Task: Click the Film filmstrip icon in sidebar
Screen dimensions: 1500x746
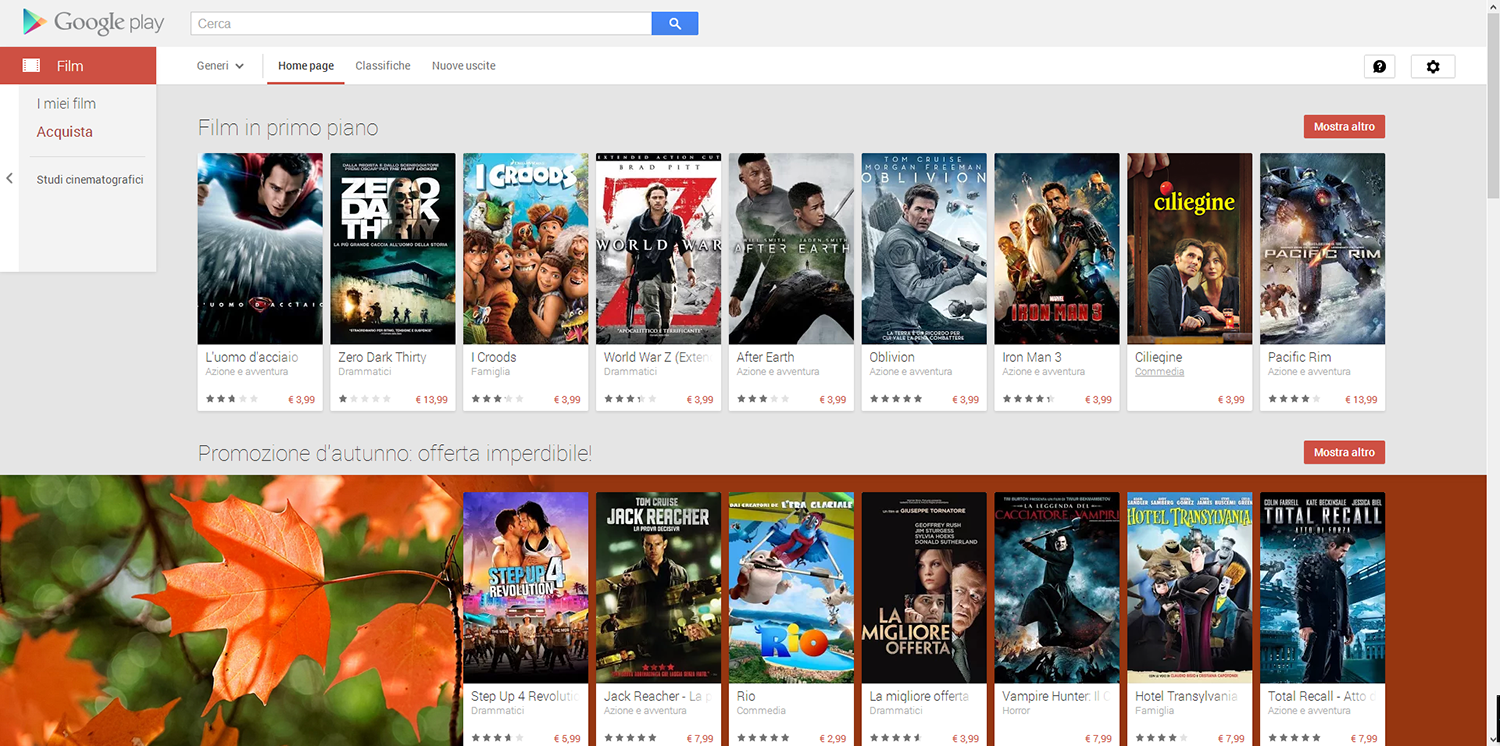Action: (x=31, y=66)
